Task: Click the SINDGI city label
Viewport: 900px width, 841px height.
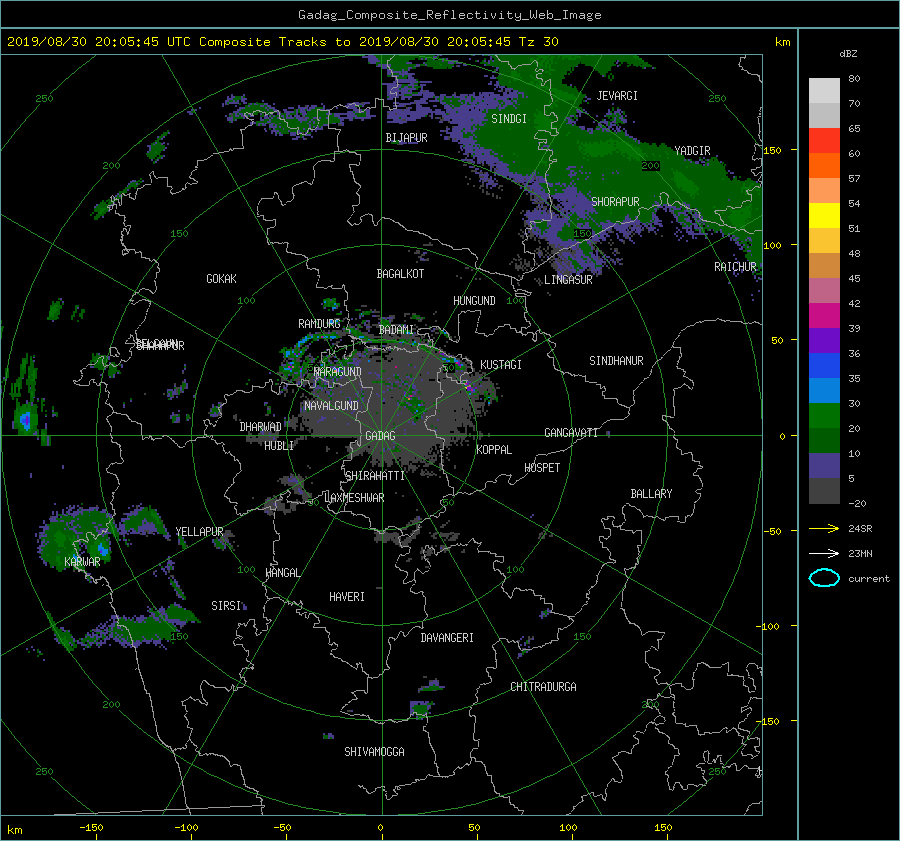Action: click(x=509, y=119)
